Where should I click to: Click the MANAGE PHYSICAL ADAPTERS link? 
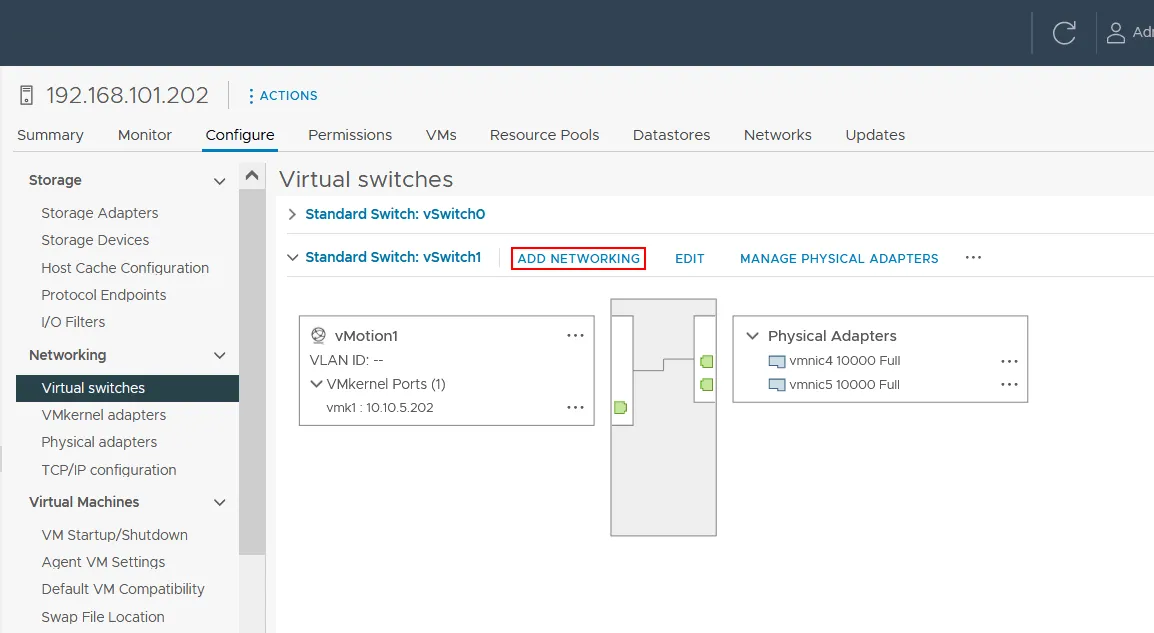(838, 258)
